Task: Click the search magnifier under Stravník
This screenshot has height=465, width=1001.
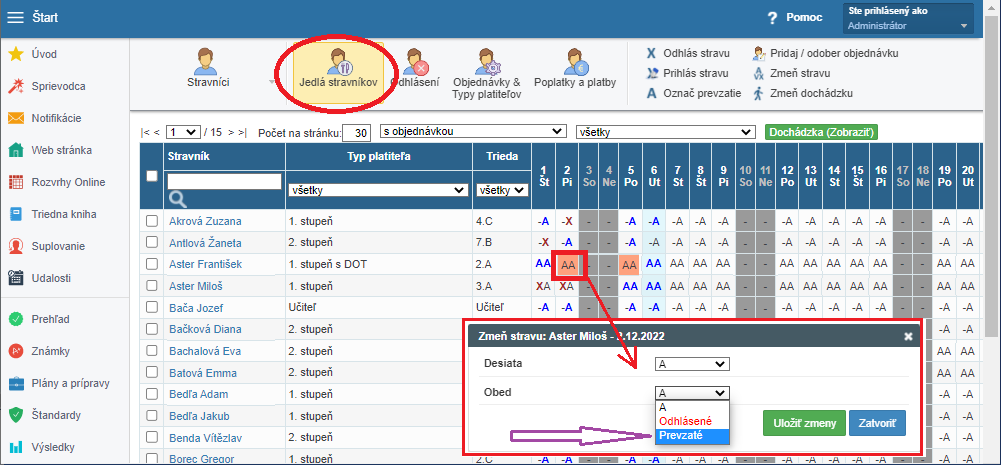Action: (x=177, y=199)
